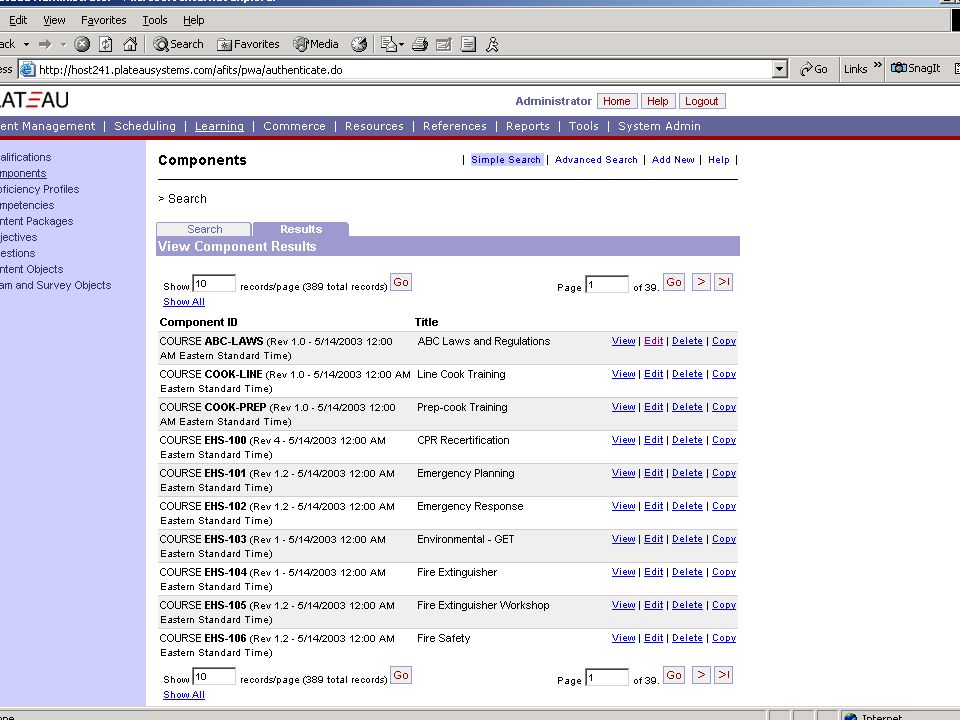Open the View menu
This screenshot has width=960, height=720.
click(x=54, y=20)
